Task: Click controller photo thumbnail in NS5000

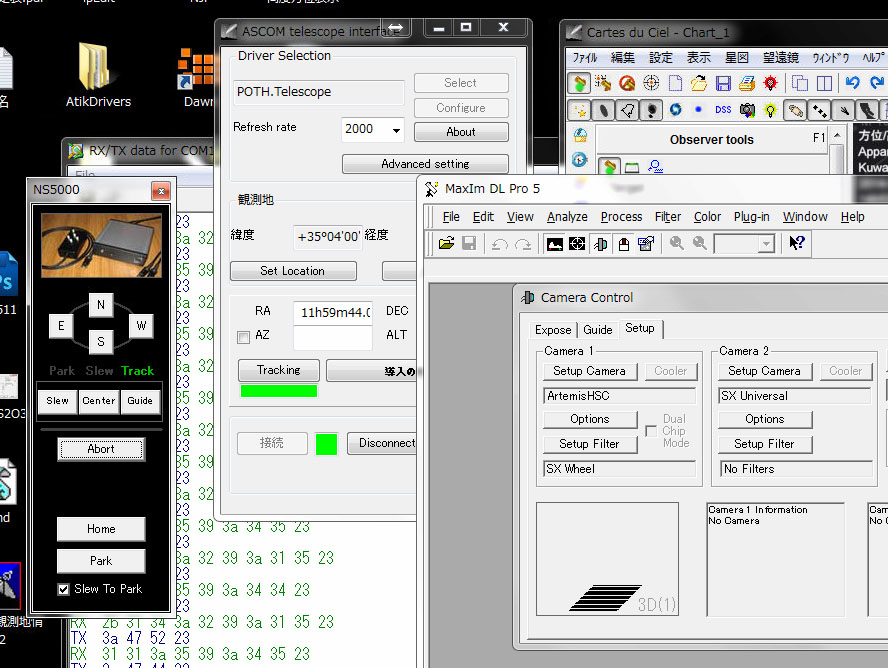Action: click(101, 245)
